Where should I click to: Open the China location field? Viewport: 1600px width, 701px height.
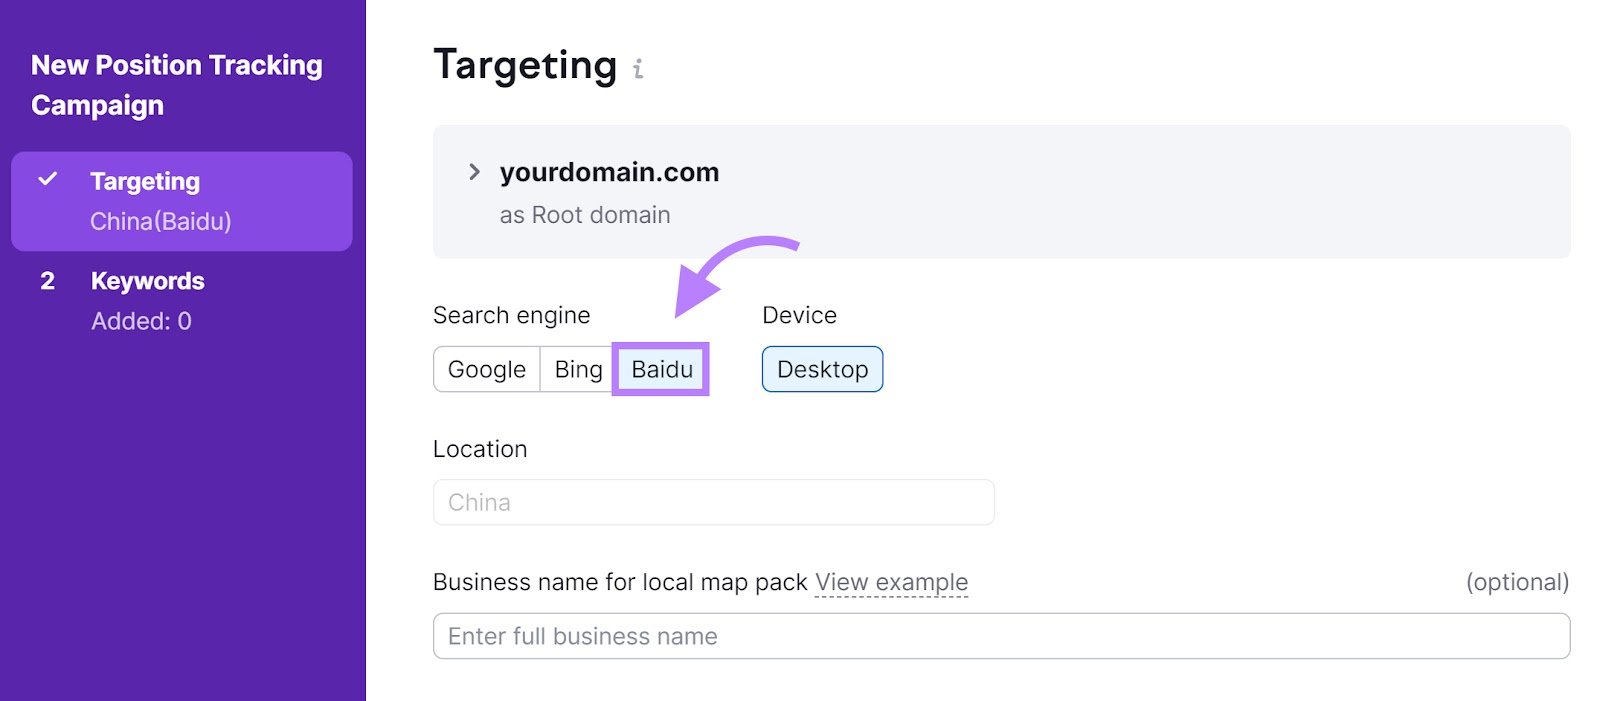click(714, 502)
